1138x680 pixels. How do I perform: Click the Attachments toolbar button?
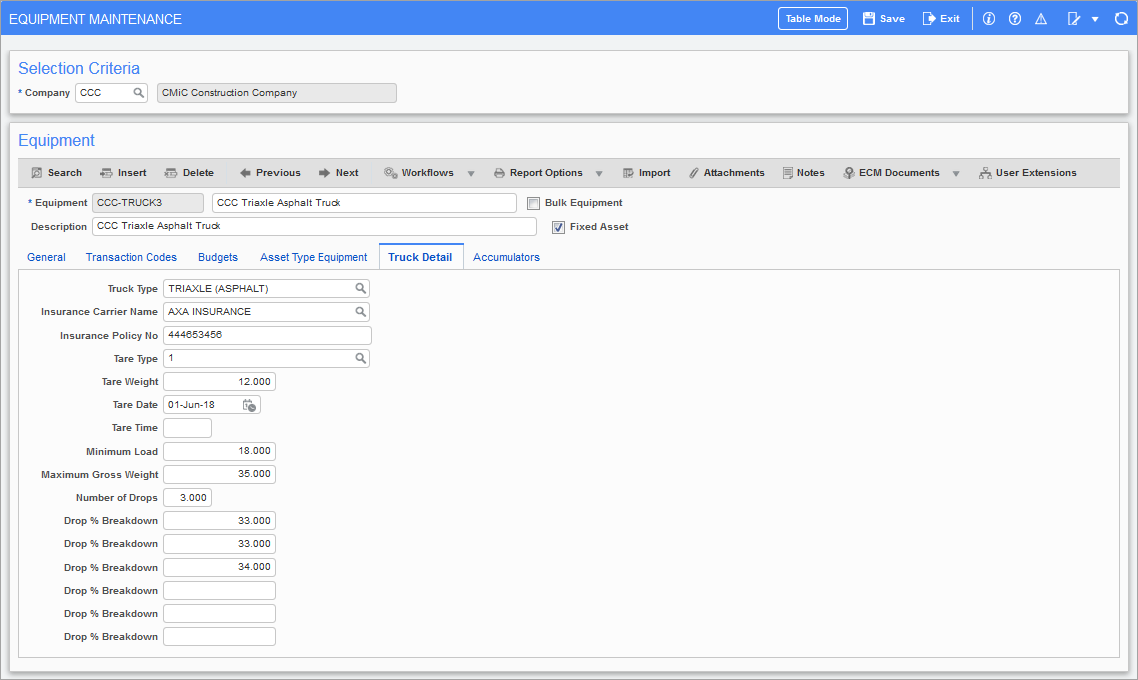pos(726,173)
